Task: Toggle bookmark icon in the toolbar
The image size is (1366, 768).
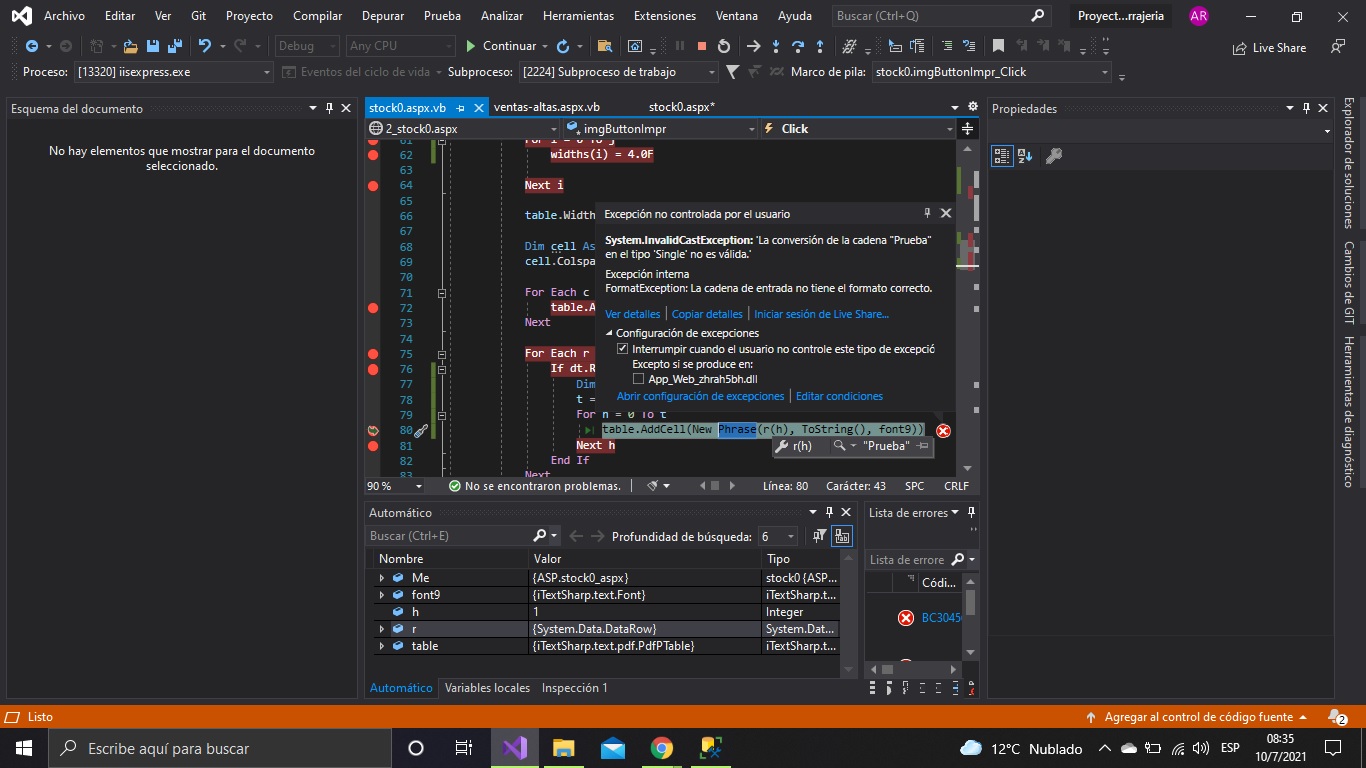Action: [998, 46]
